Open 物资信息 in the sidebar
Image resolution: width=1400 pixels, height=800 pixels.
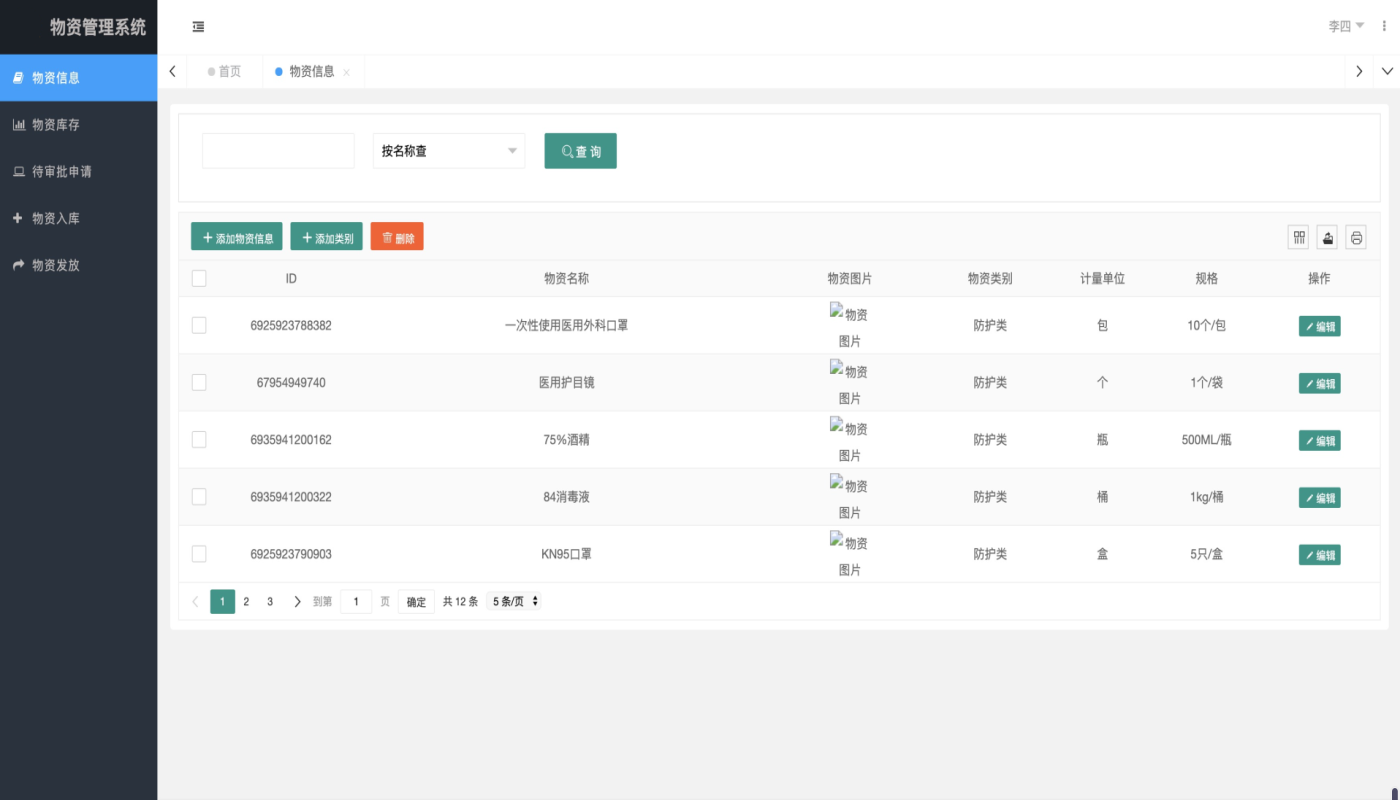tap(78, 78)
